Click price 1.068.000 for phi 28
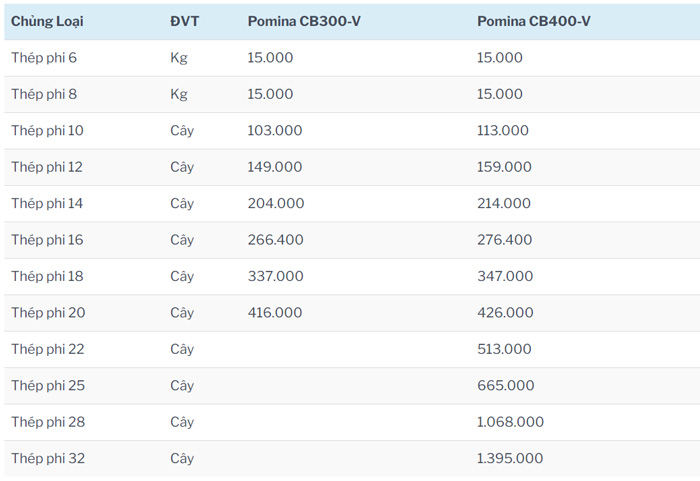 click(x=510, y=422)
